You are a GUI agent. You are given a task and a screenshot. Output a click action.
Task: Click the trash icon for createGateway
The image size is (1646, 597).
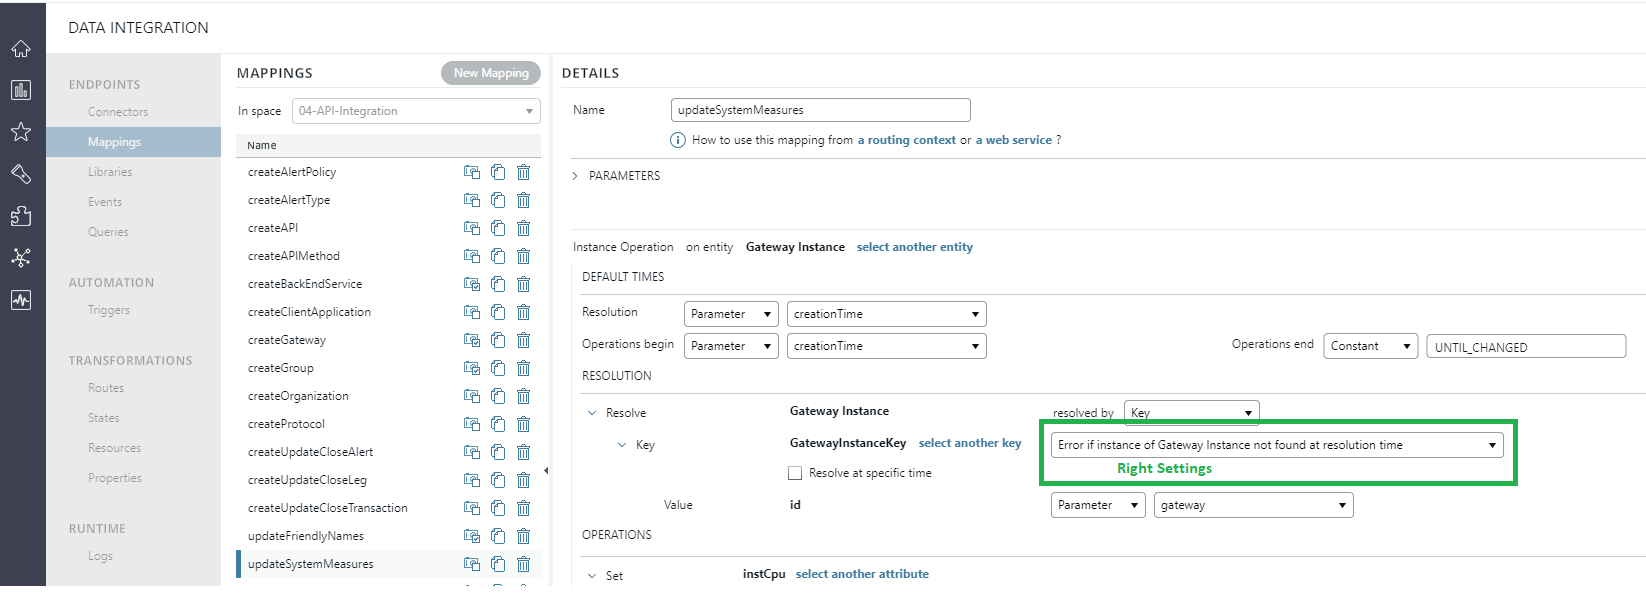click(523, 340)
